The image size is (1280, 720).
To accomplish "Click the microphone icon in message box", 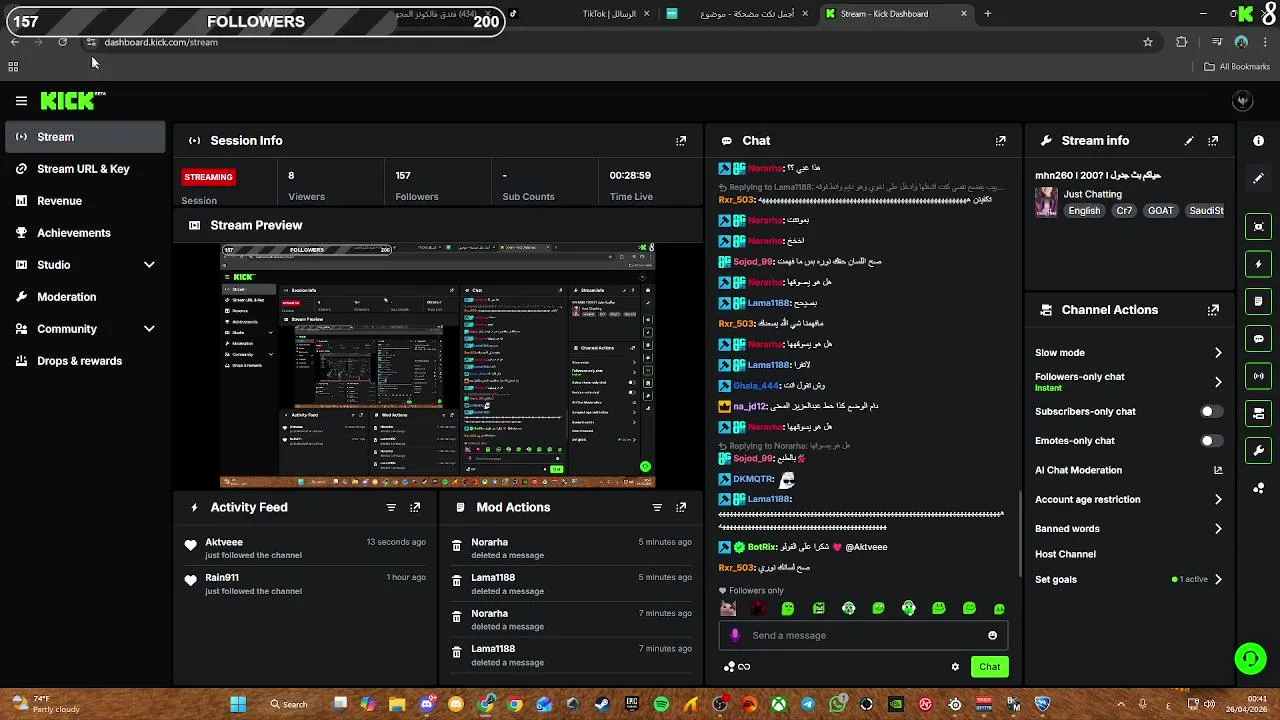I will point(735,635).
